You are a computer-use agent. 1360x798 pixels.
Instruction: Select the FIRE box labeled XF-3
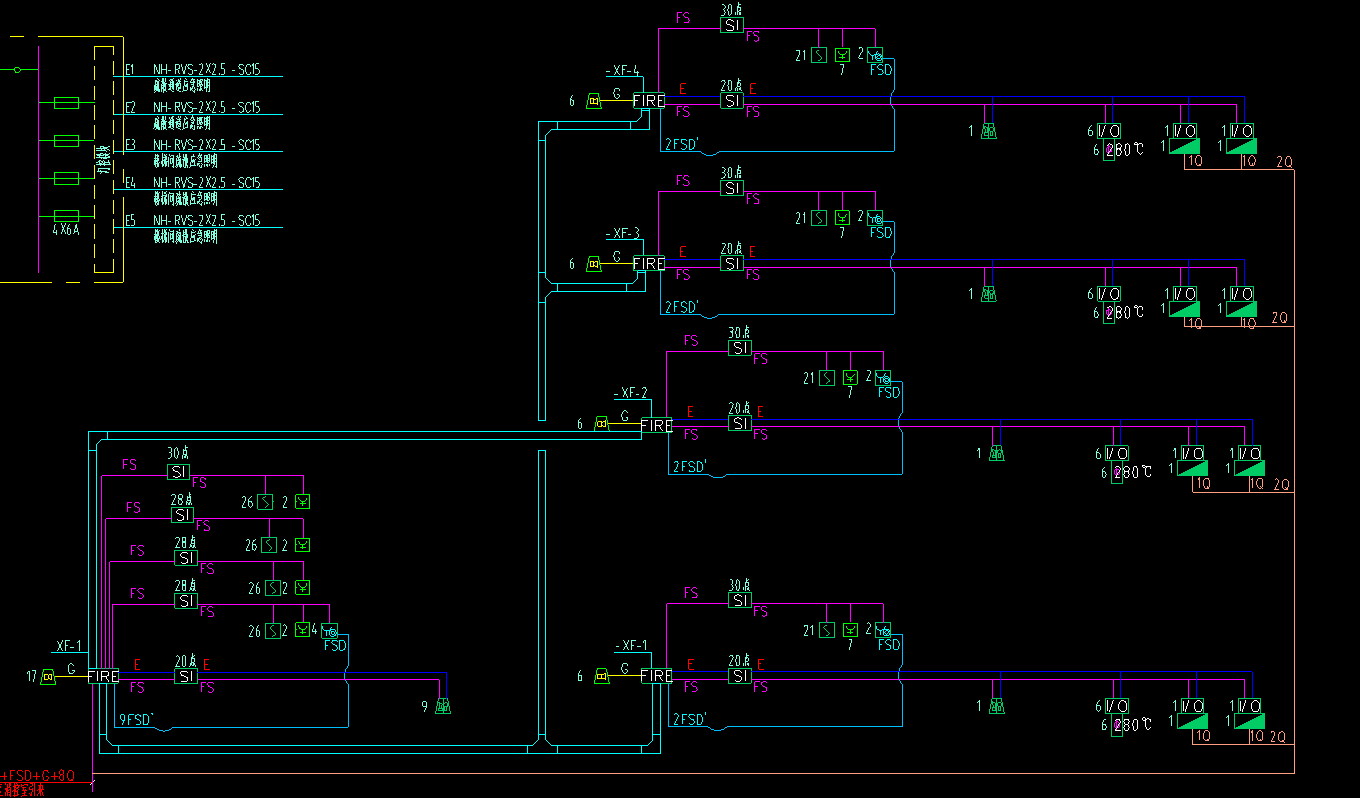point(649,264)
